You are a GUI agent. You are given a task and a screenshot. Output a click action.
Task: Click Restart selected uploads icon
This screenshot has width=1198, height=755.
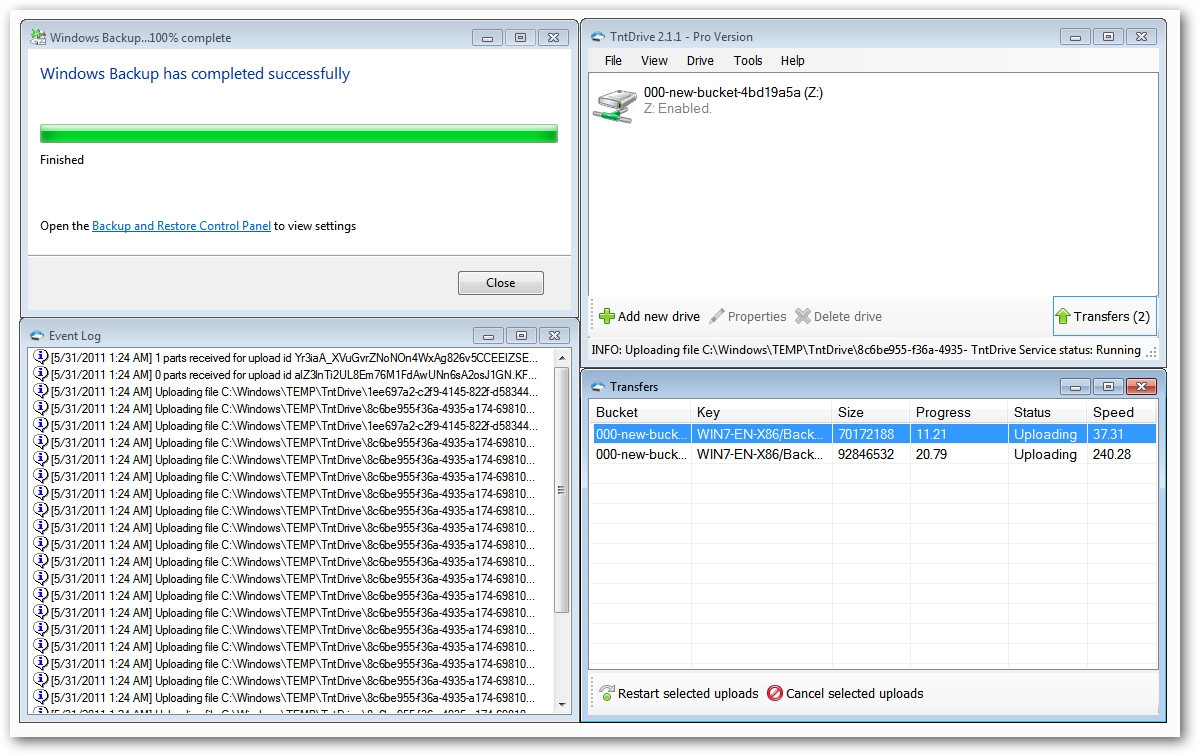[x=607, y=693]
